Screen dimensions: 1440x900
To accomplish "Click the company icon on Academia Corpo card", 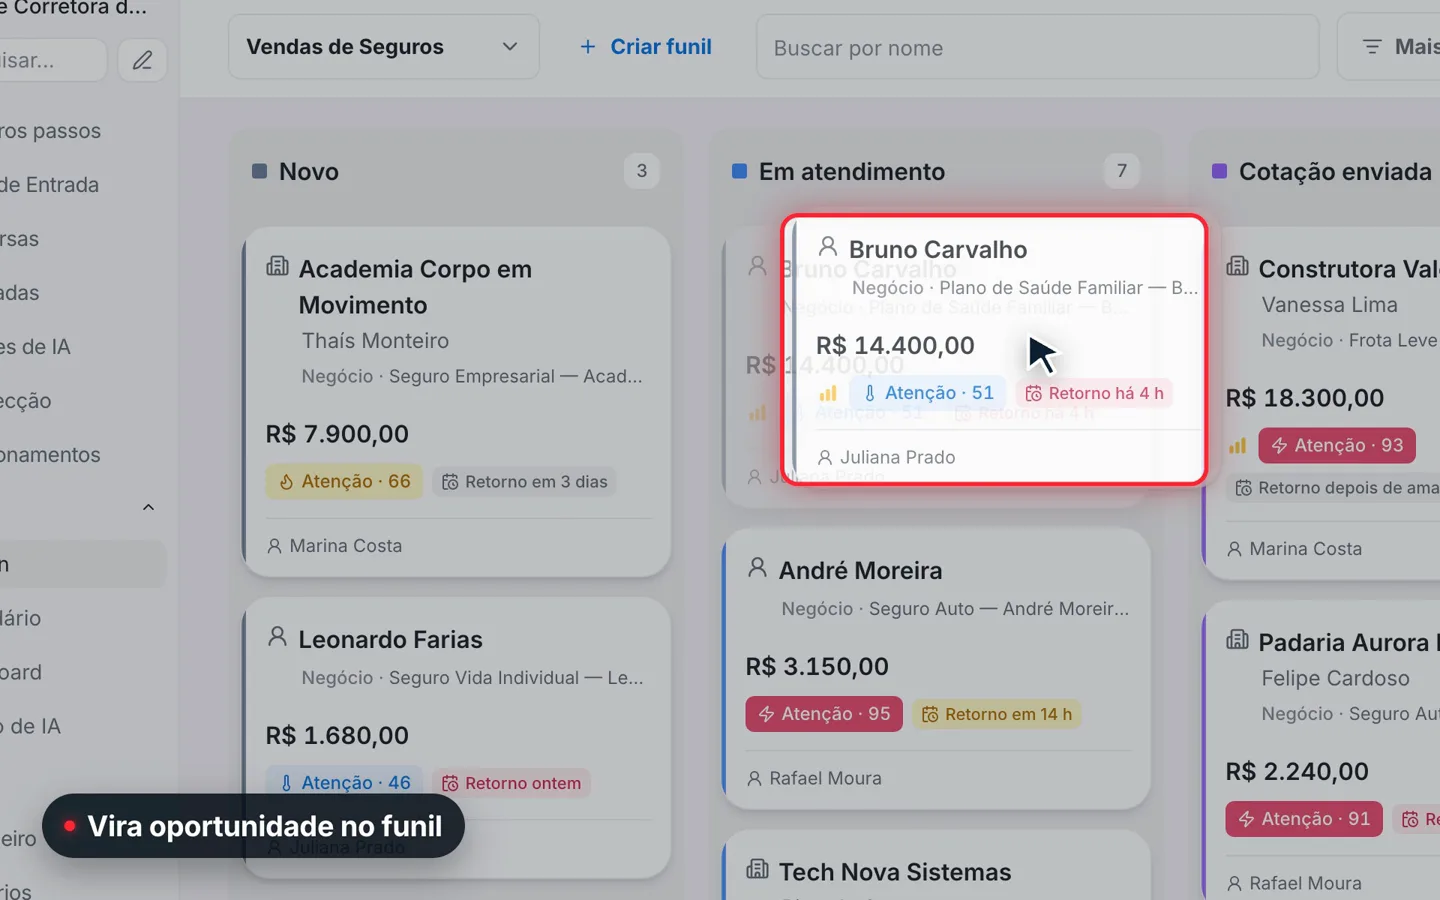I will [277, 266].
